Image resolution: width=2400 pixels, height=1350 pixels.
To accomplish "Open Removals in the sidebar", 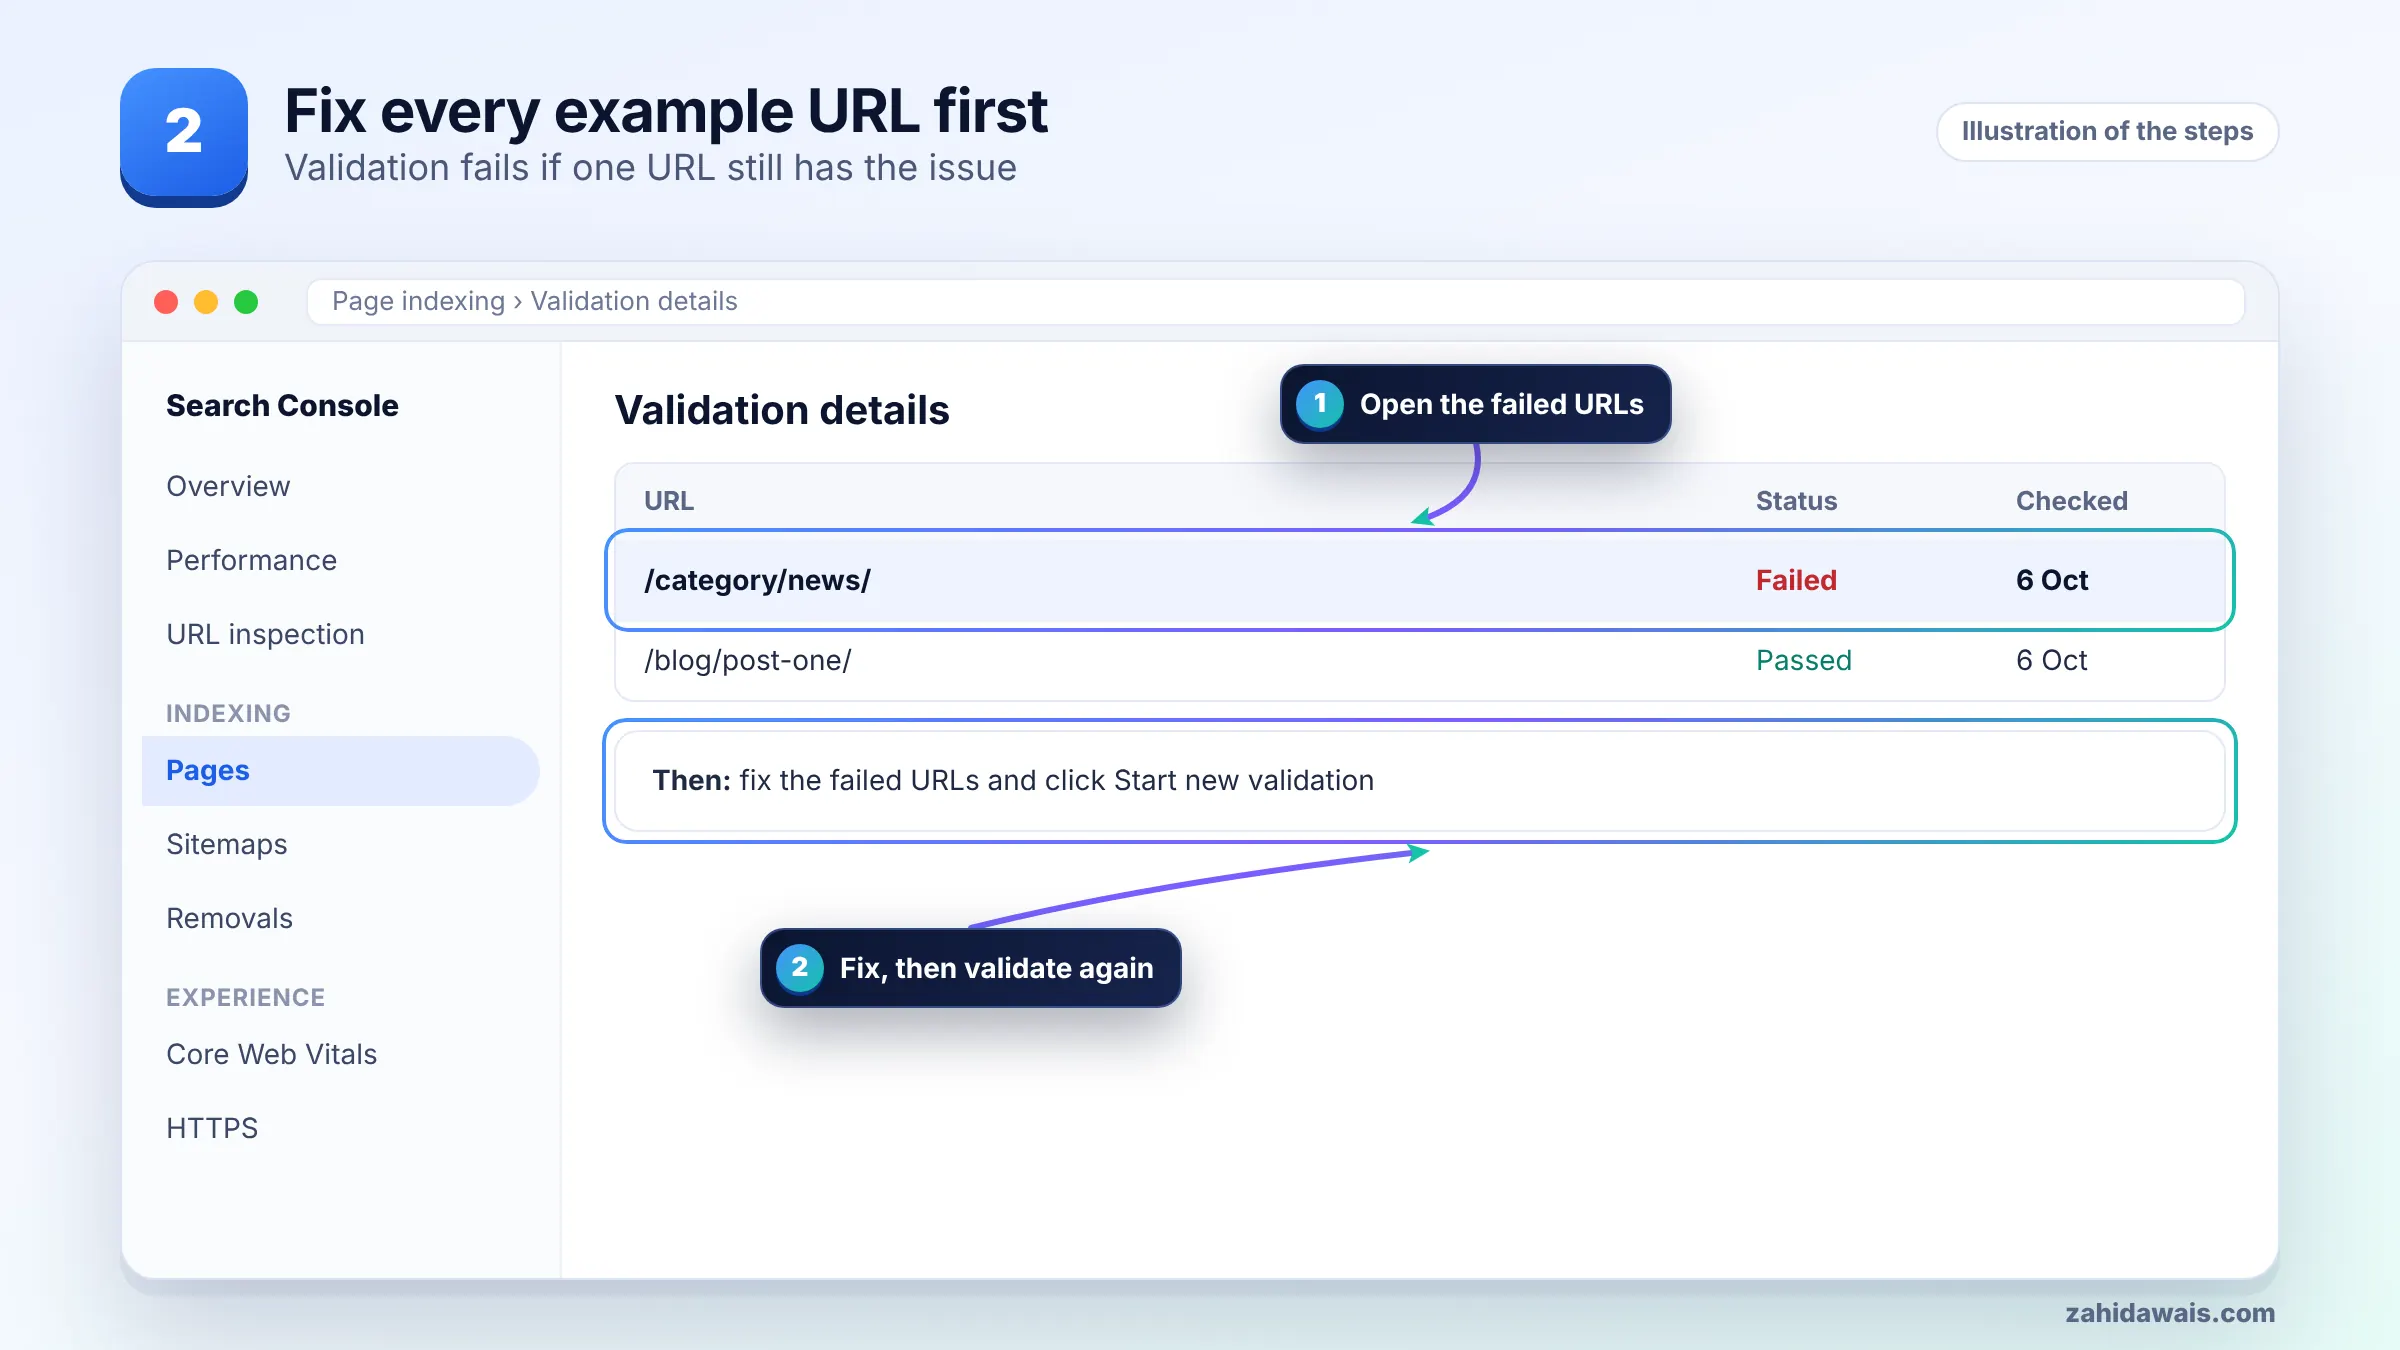I will (229, 918).
